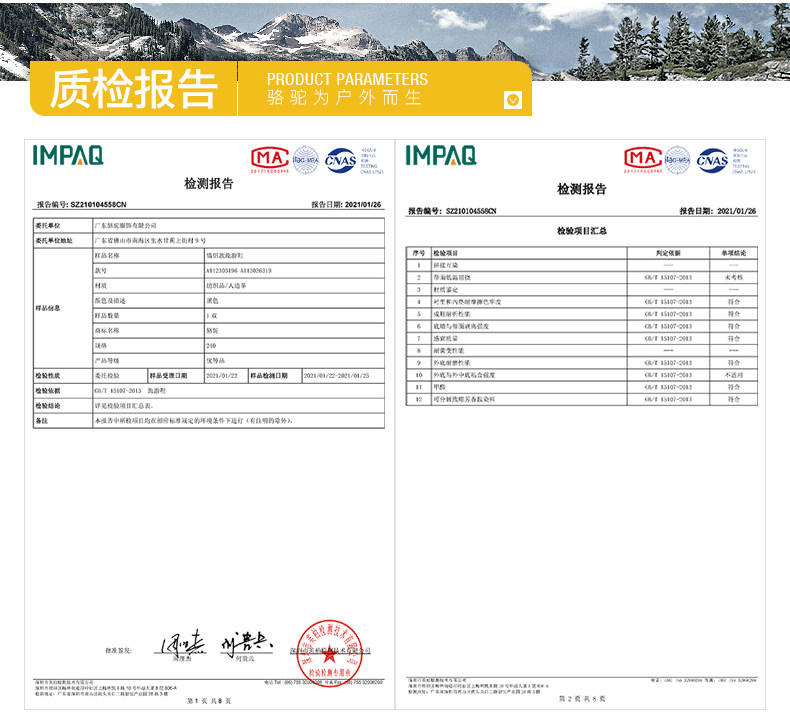790x720 pixels.
Task: Click the sequence number '7' cell
Action: [419, 338]
